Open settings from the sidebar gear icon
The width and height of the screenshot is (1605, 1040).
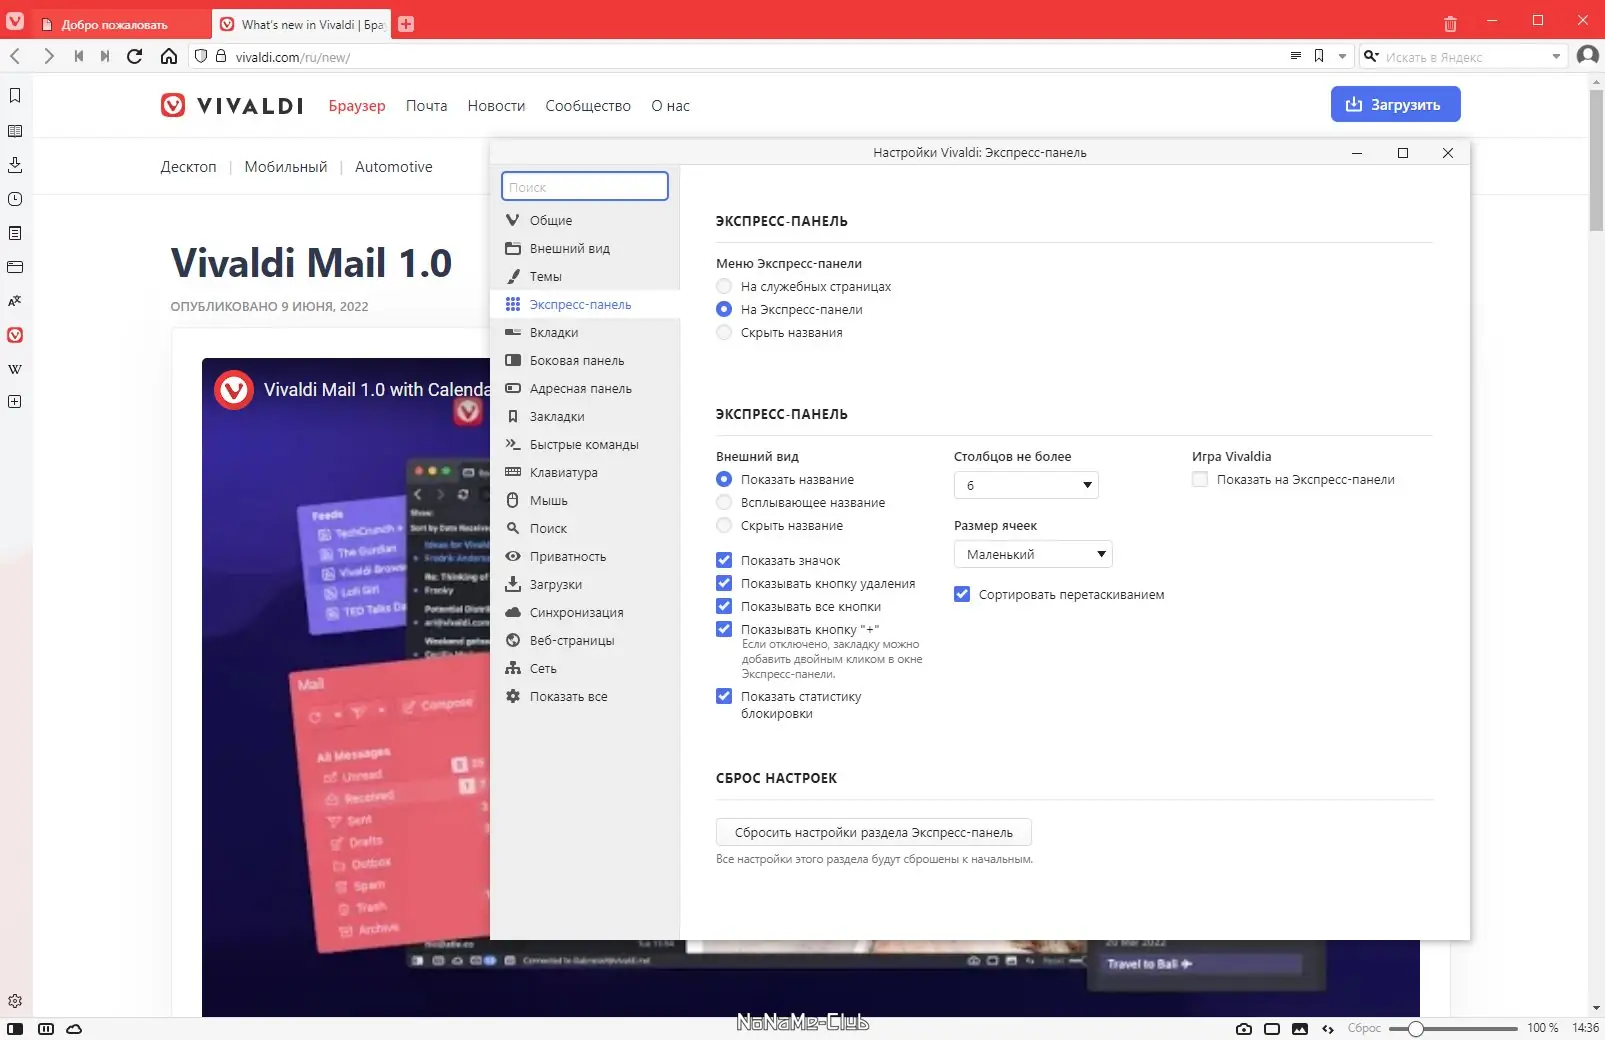[15, 1001]
